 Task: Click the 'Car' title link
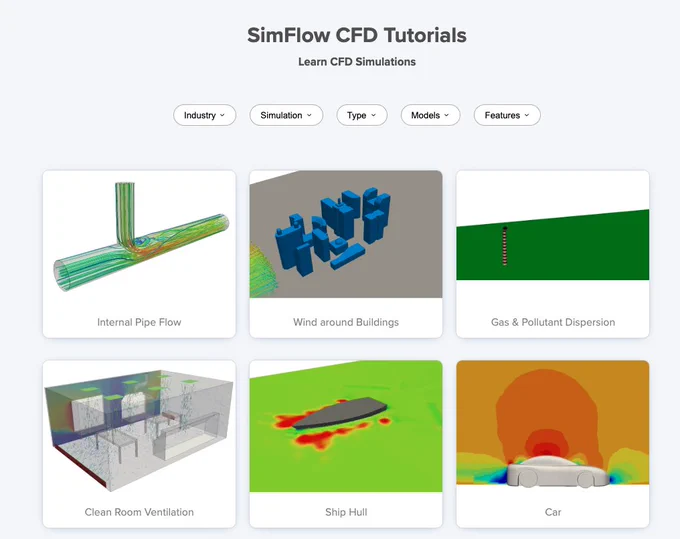coord(553,512)
